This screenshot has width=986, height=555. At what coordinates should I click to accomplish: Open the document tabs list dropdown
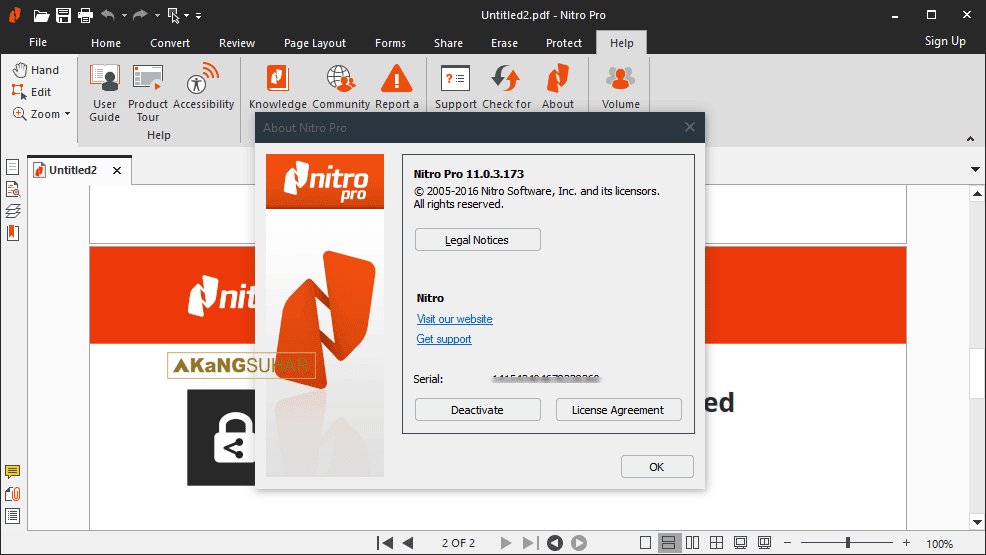pyautogui.click(x=975, y=169)
